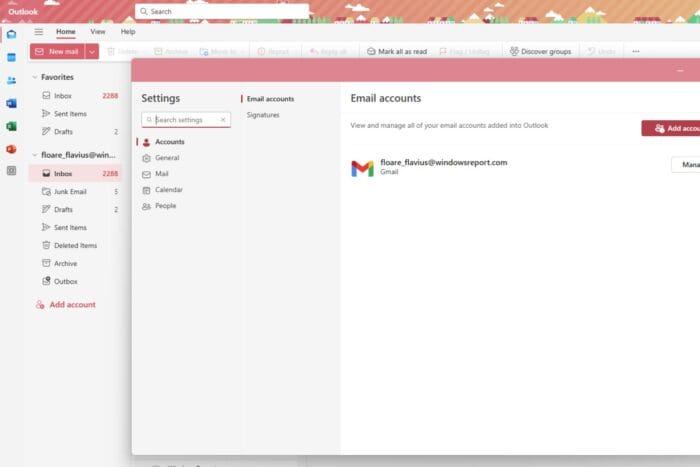Viewport: 700px width, 467px height.
Task: Open Email accounts settings sub-page
Action: click(270, 99)
